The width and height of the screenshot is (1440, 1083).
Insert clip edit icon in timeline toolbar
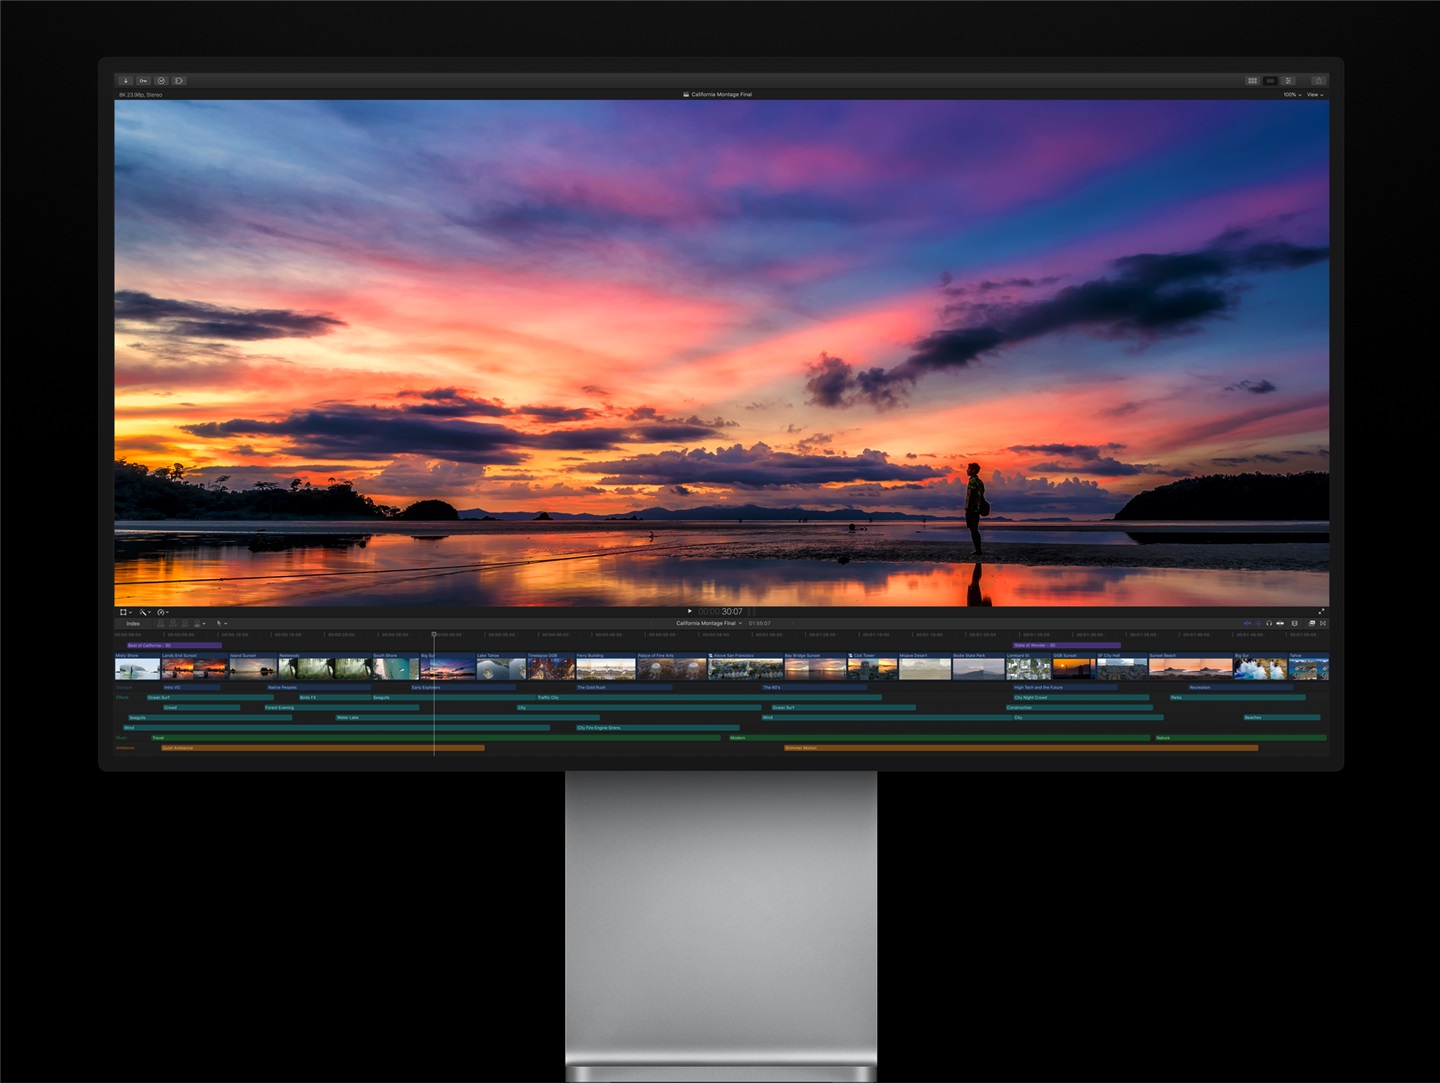(x=173, y=623)
